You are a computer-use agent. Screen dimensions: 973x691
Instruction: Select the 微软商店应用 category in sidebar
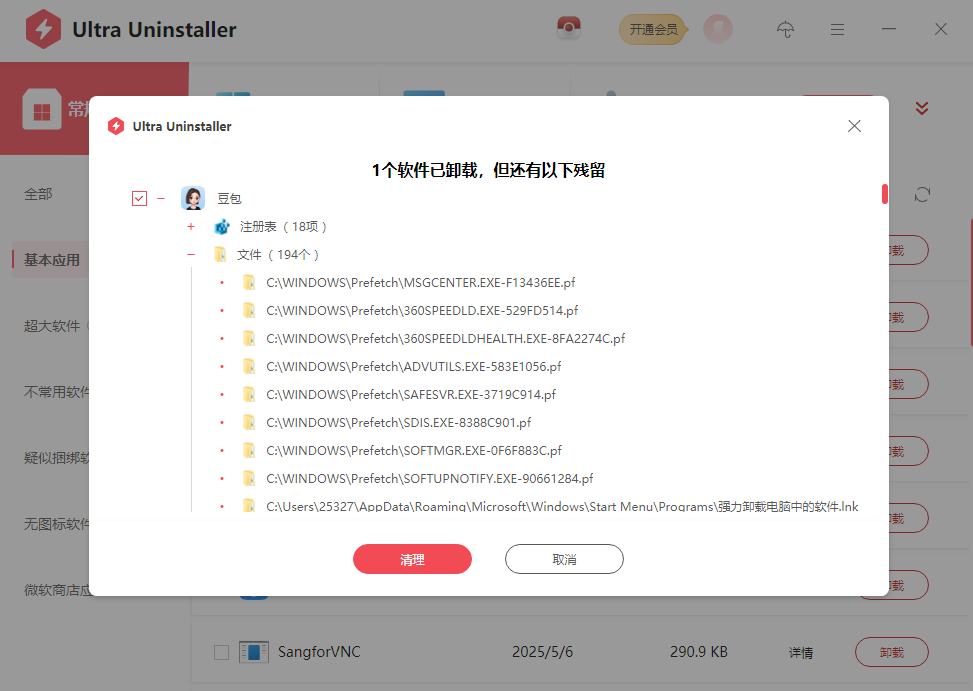pos(56,590)
